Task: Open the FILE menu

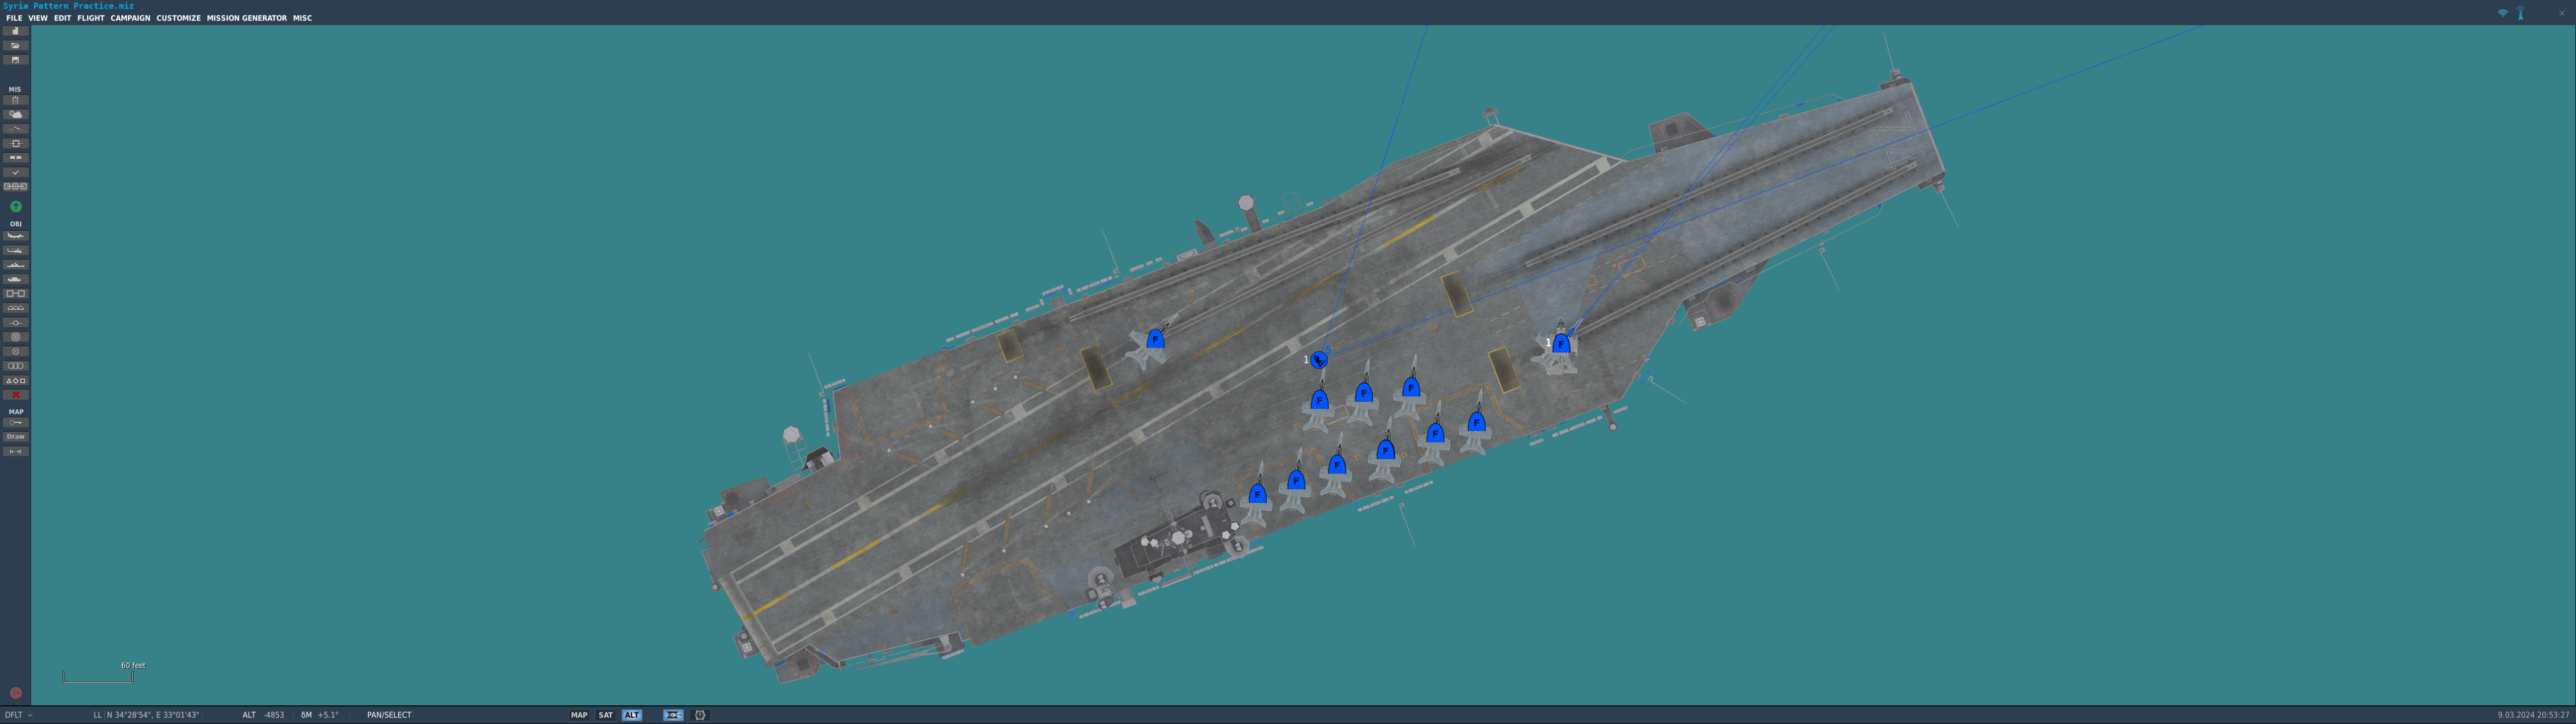Action: [14, 18]
